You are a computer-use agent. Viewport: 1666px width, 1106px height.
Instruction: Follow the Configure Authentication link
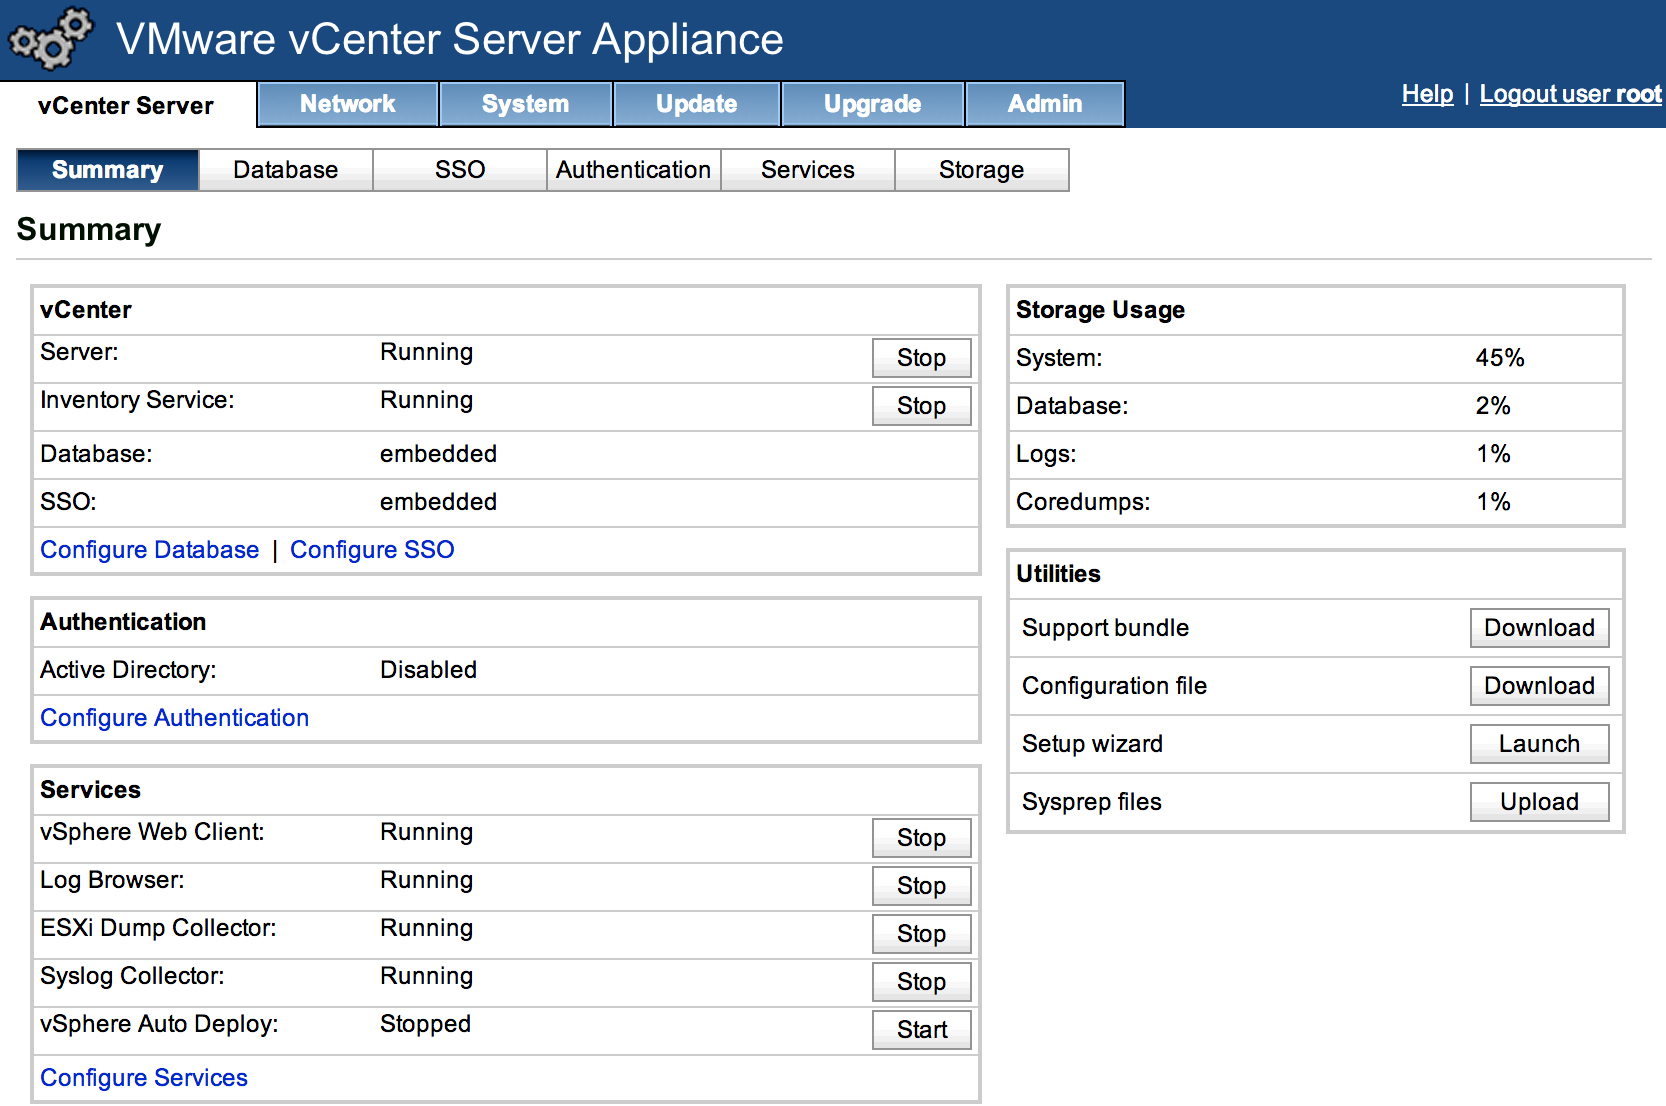175,718
